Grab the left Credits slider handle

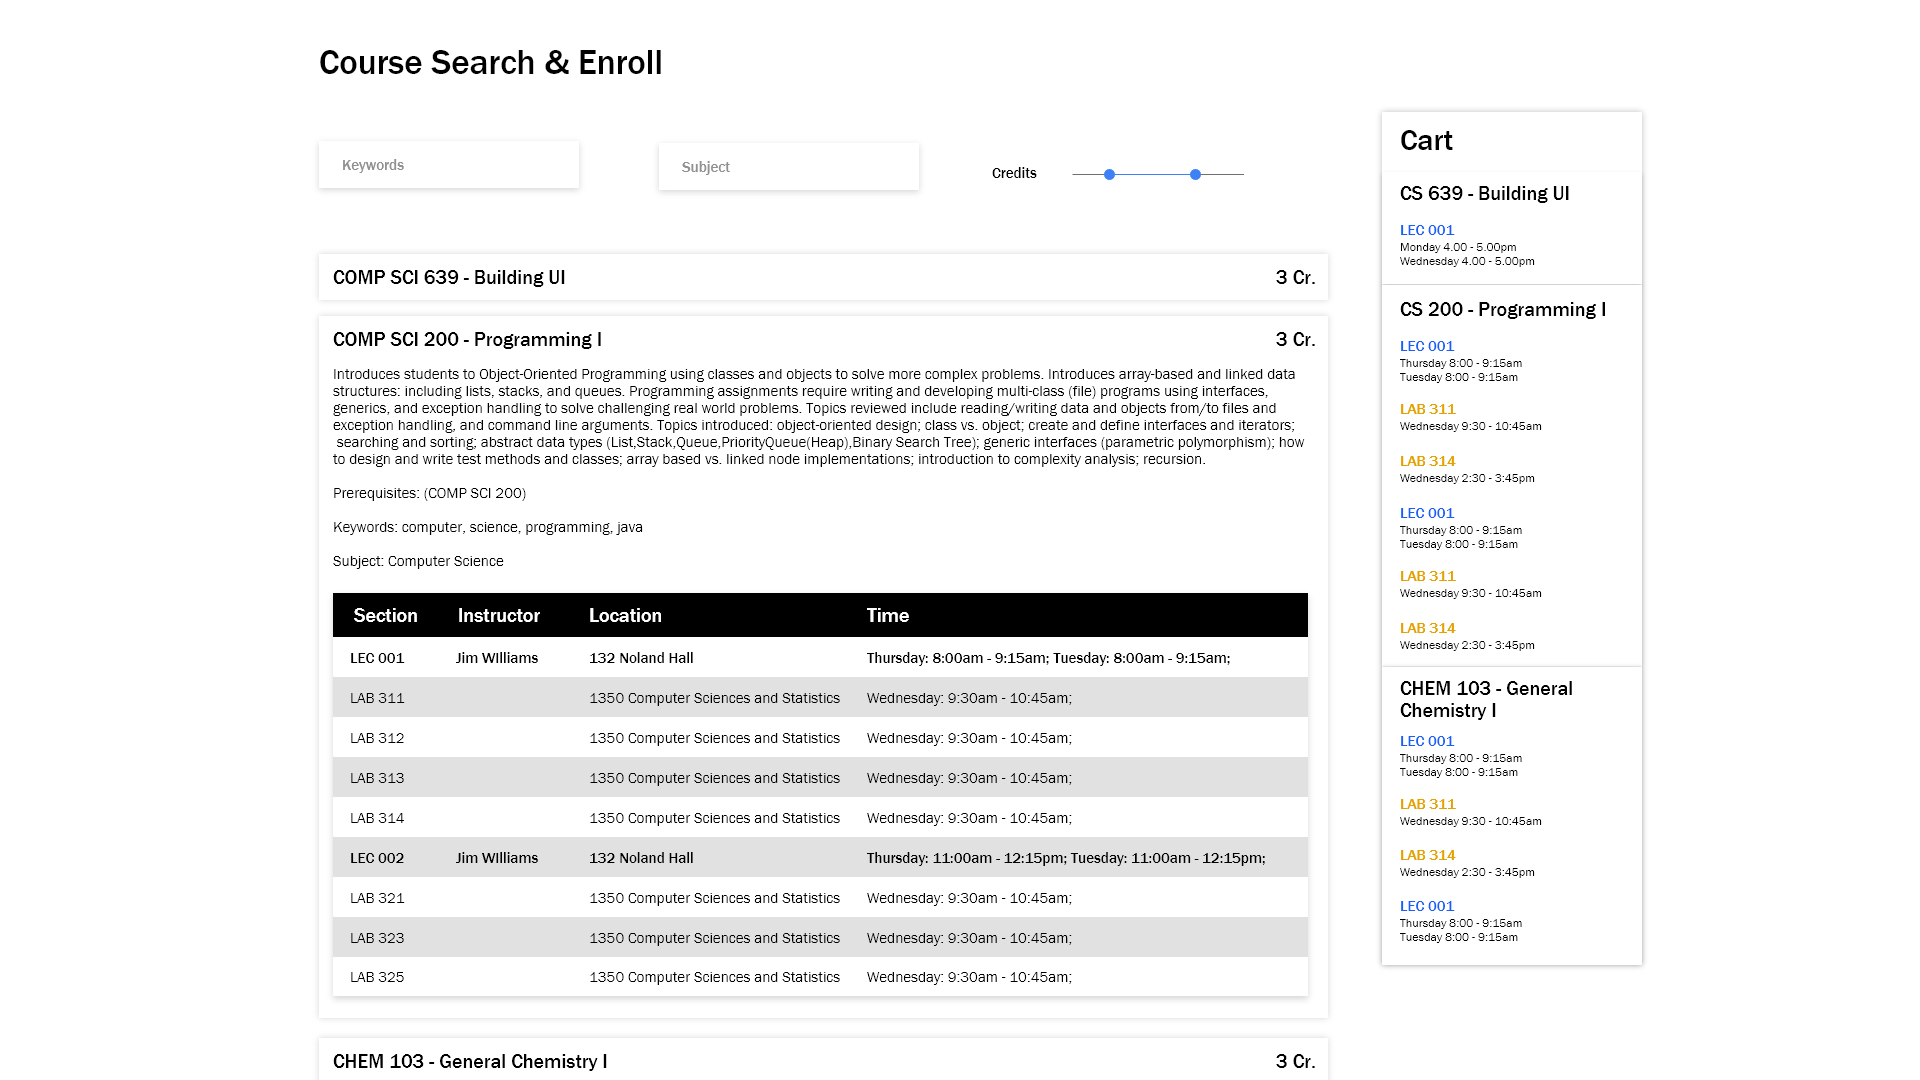1109,174
